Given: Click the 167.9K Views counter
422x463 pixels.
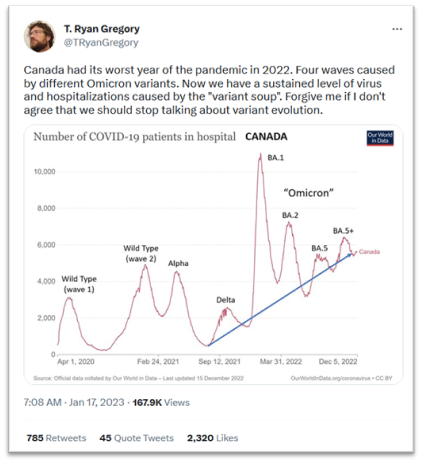Looking at the screenshot, I should 161,402.
